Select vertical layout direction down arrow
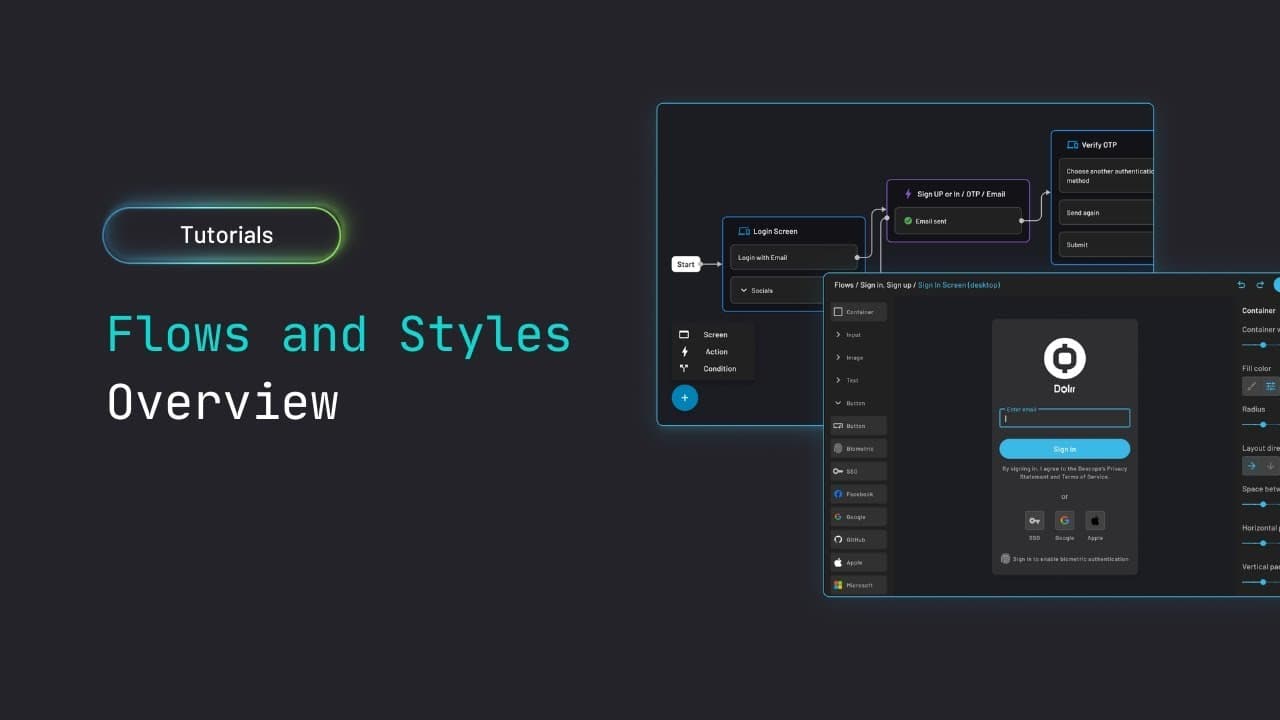This screenshot has width=1280, height=720. point(1270,465)
